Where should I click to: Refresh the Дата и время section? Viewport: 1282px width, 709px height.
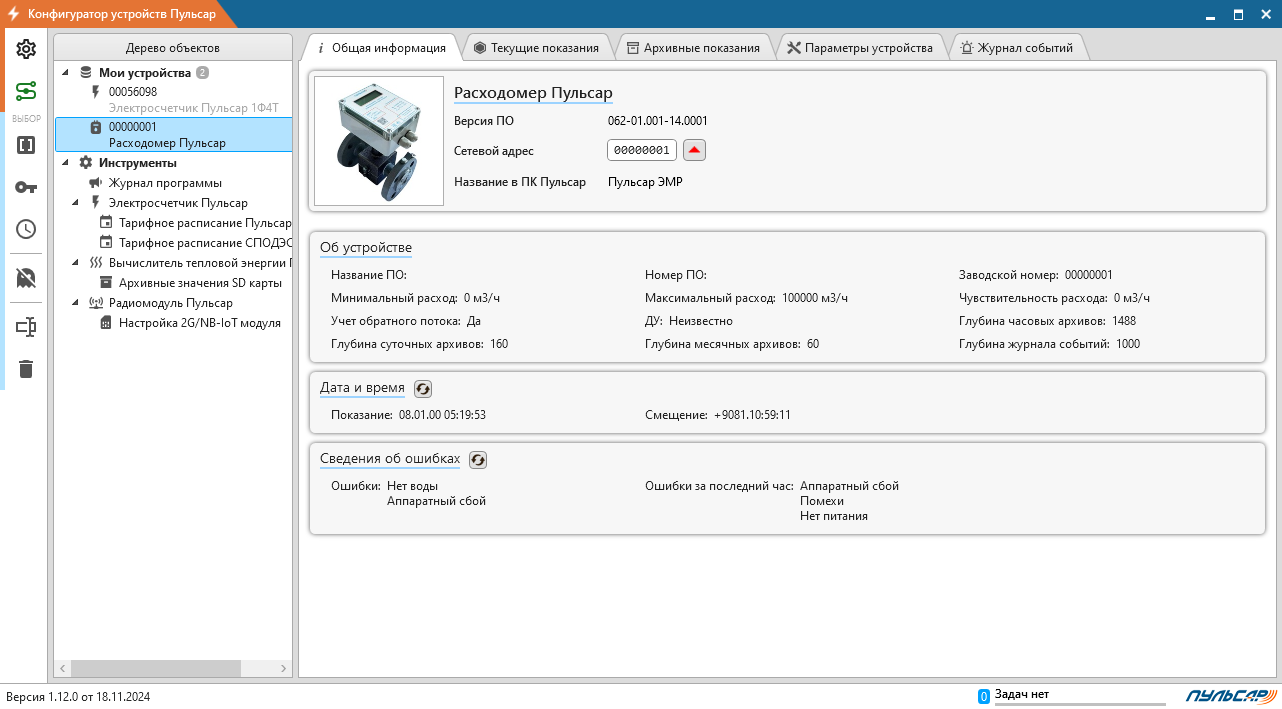(423, 389)
